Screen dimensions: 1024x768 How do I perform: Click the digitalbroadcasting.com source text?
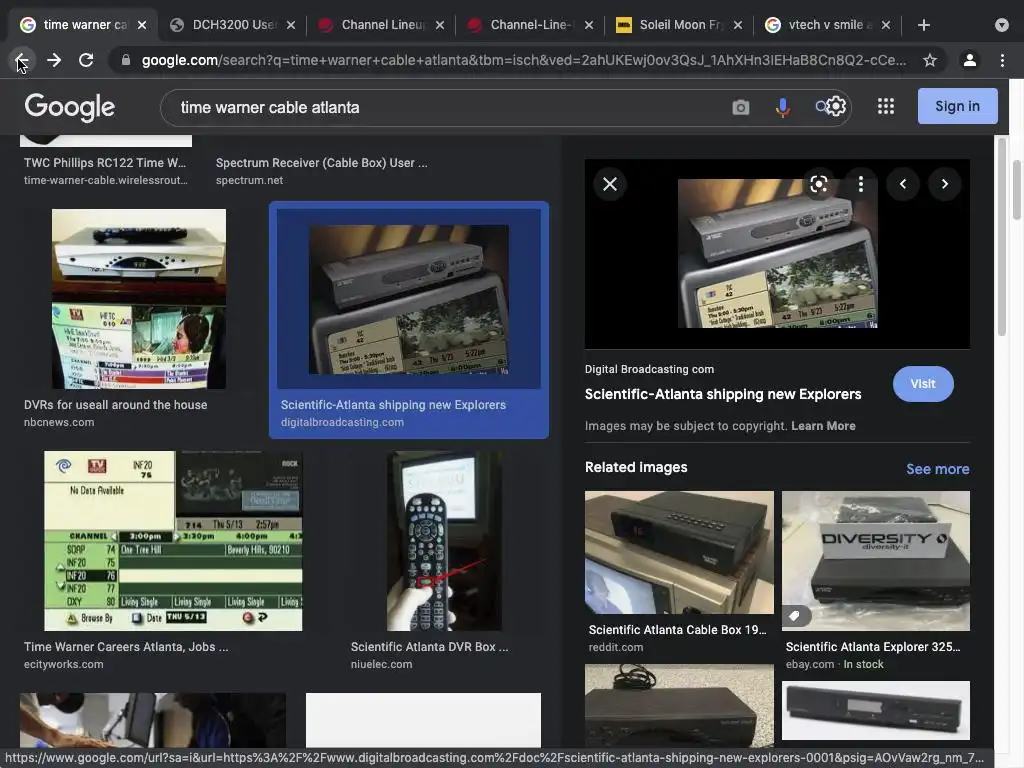coord(342,423)
